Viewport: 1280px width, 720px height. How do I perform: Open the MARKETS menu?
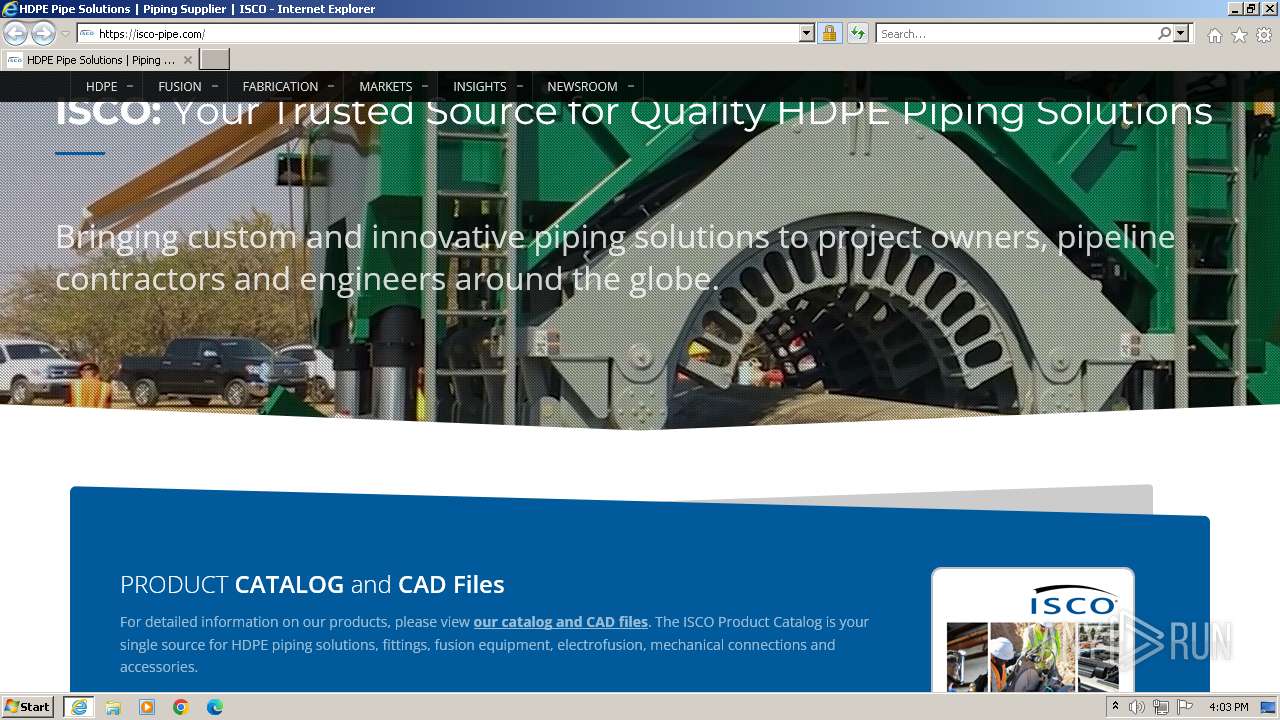tap(386, 87)
